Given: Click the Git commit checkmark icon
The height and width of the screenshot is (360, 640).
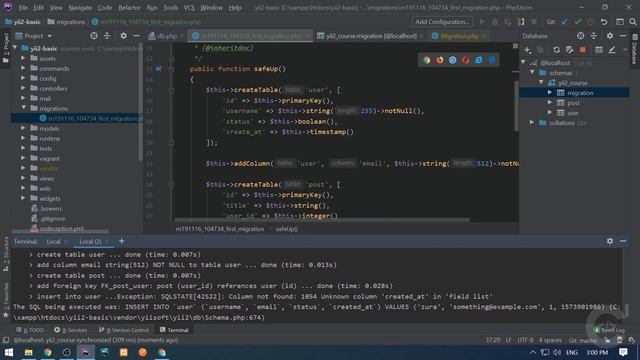Looking at the screenshot, I should tap(577, 22).
